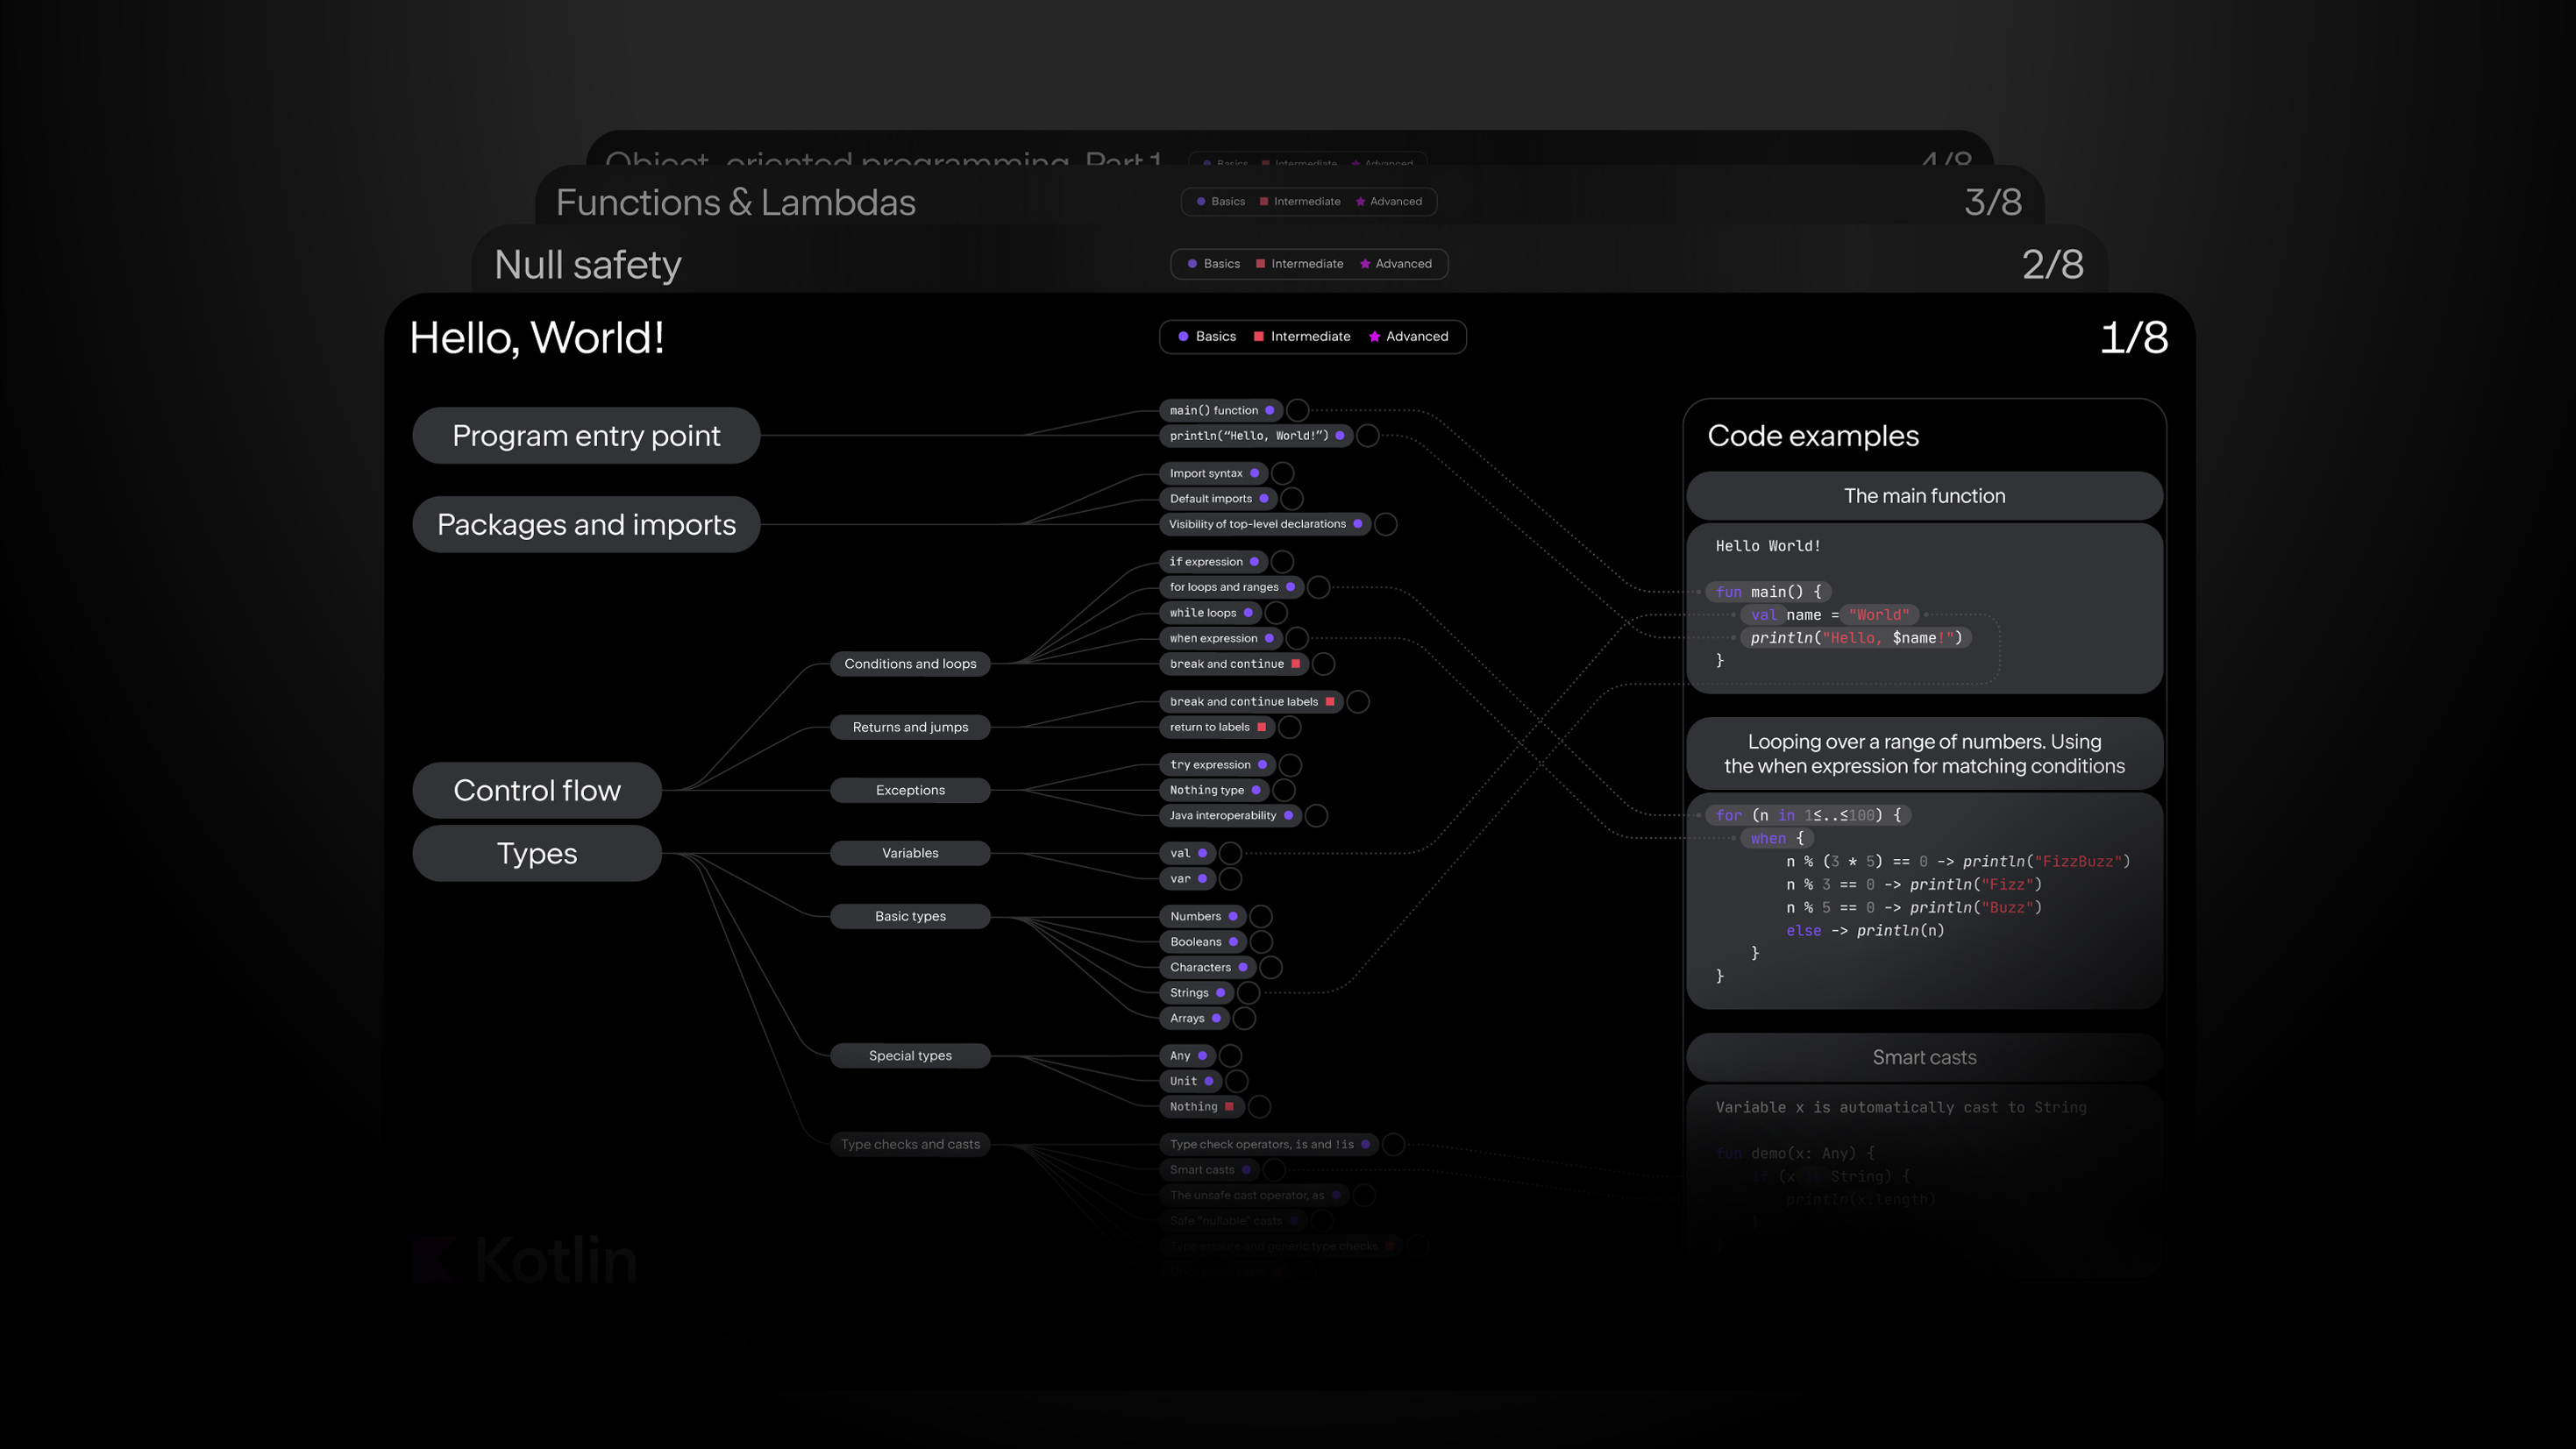Mark the circle next to the Strings topic
2576x1449 pixels.
(x=1248, y=993)
